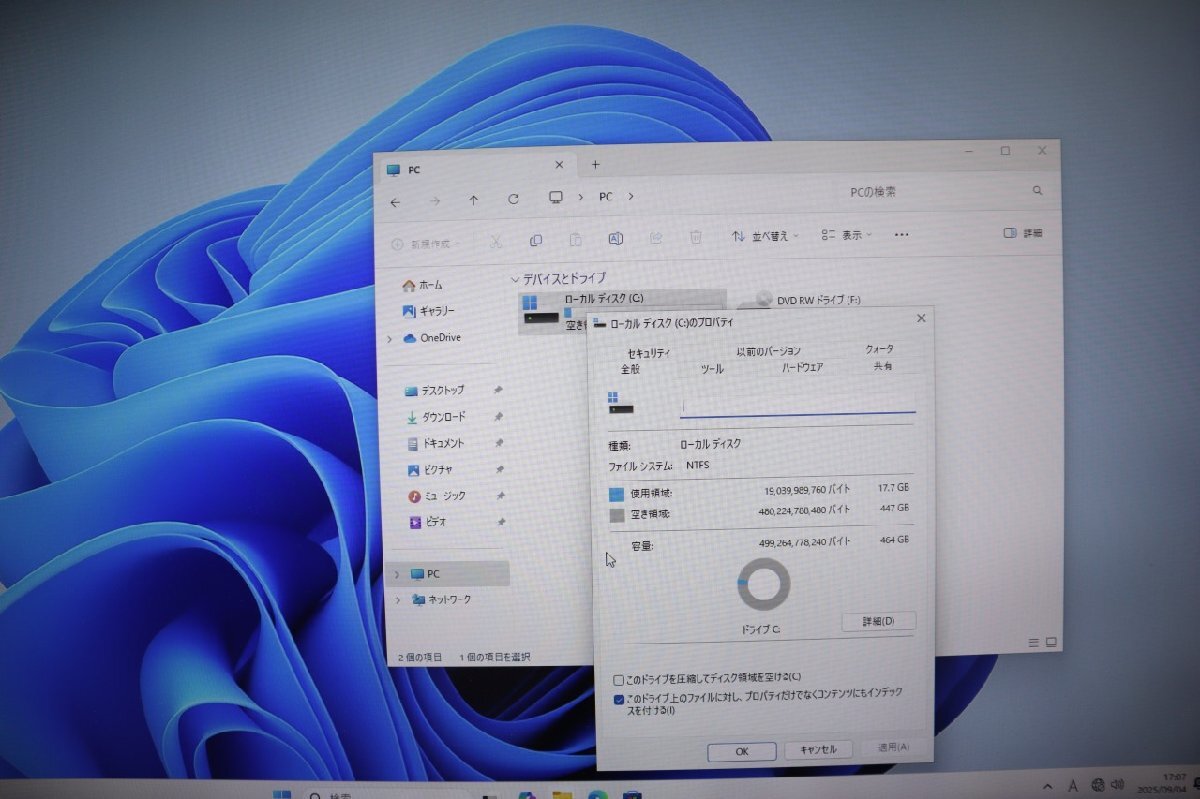Image resolution: width=1200 pixels, height=799 pixels.
Task: Toggle the 詳細 details pane icon
Action: point(1020,233)
